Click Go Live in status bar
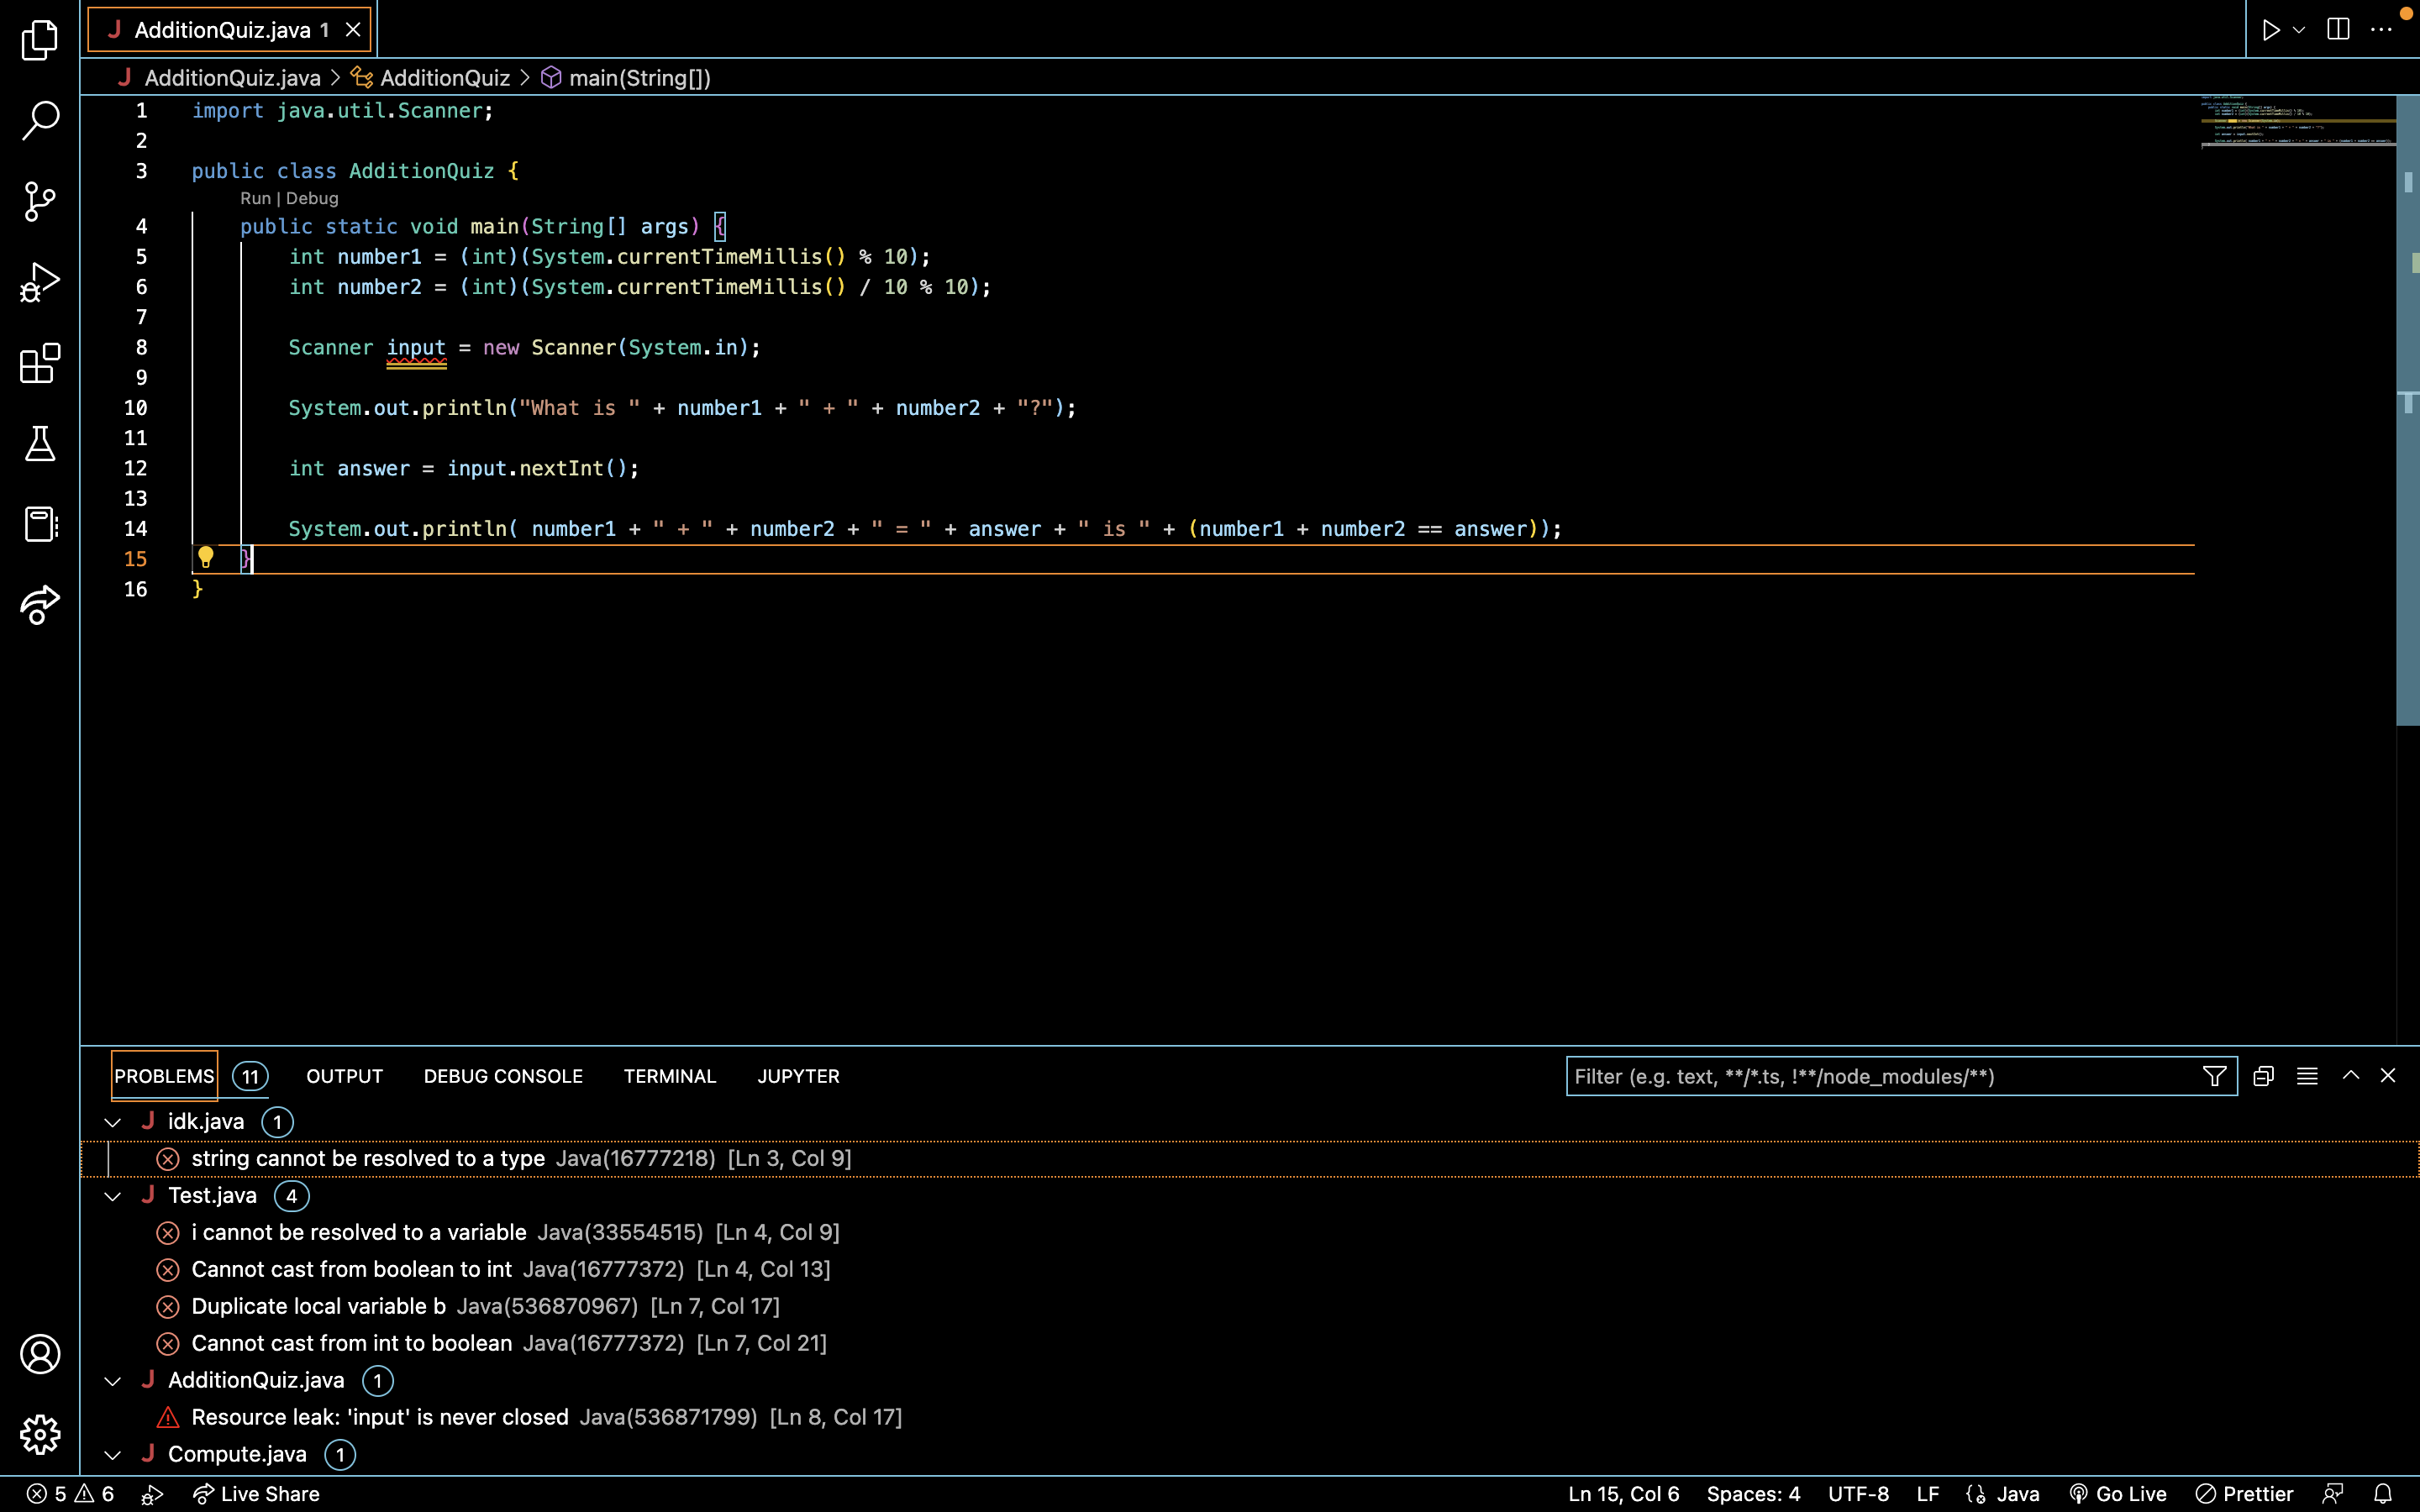2420x1512 pixels. [2118, 1494]
